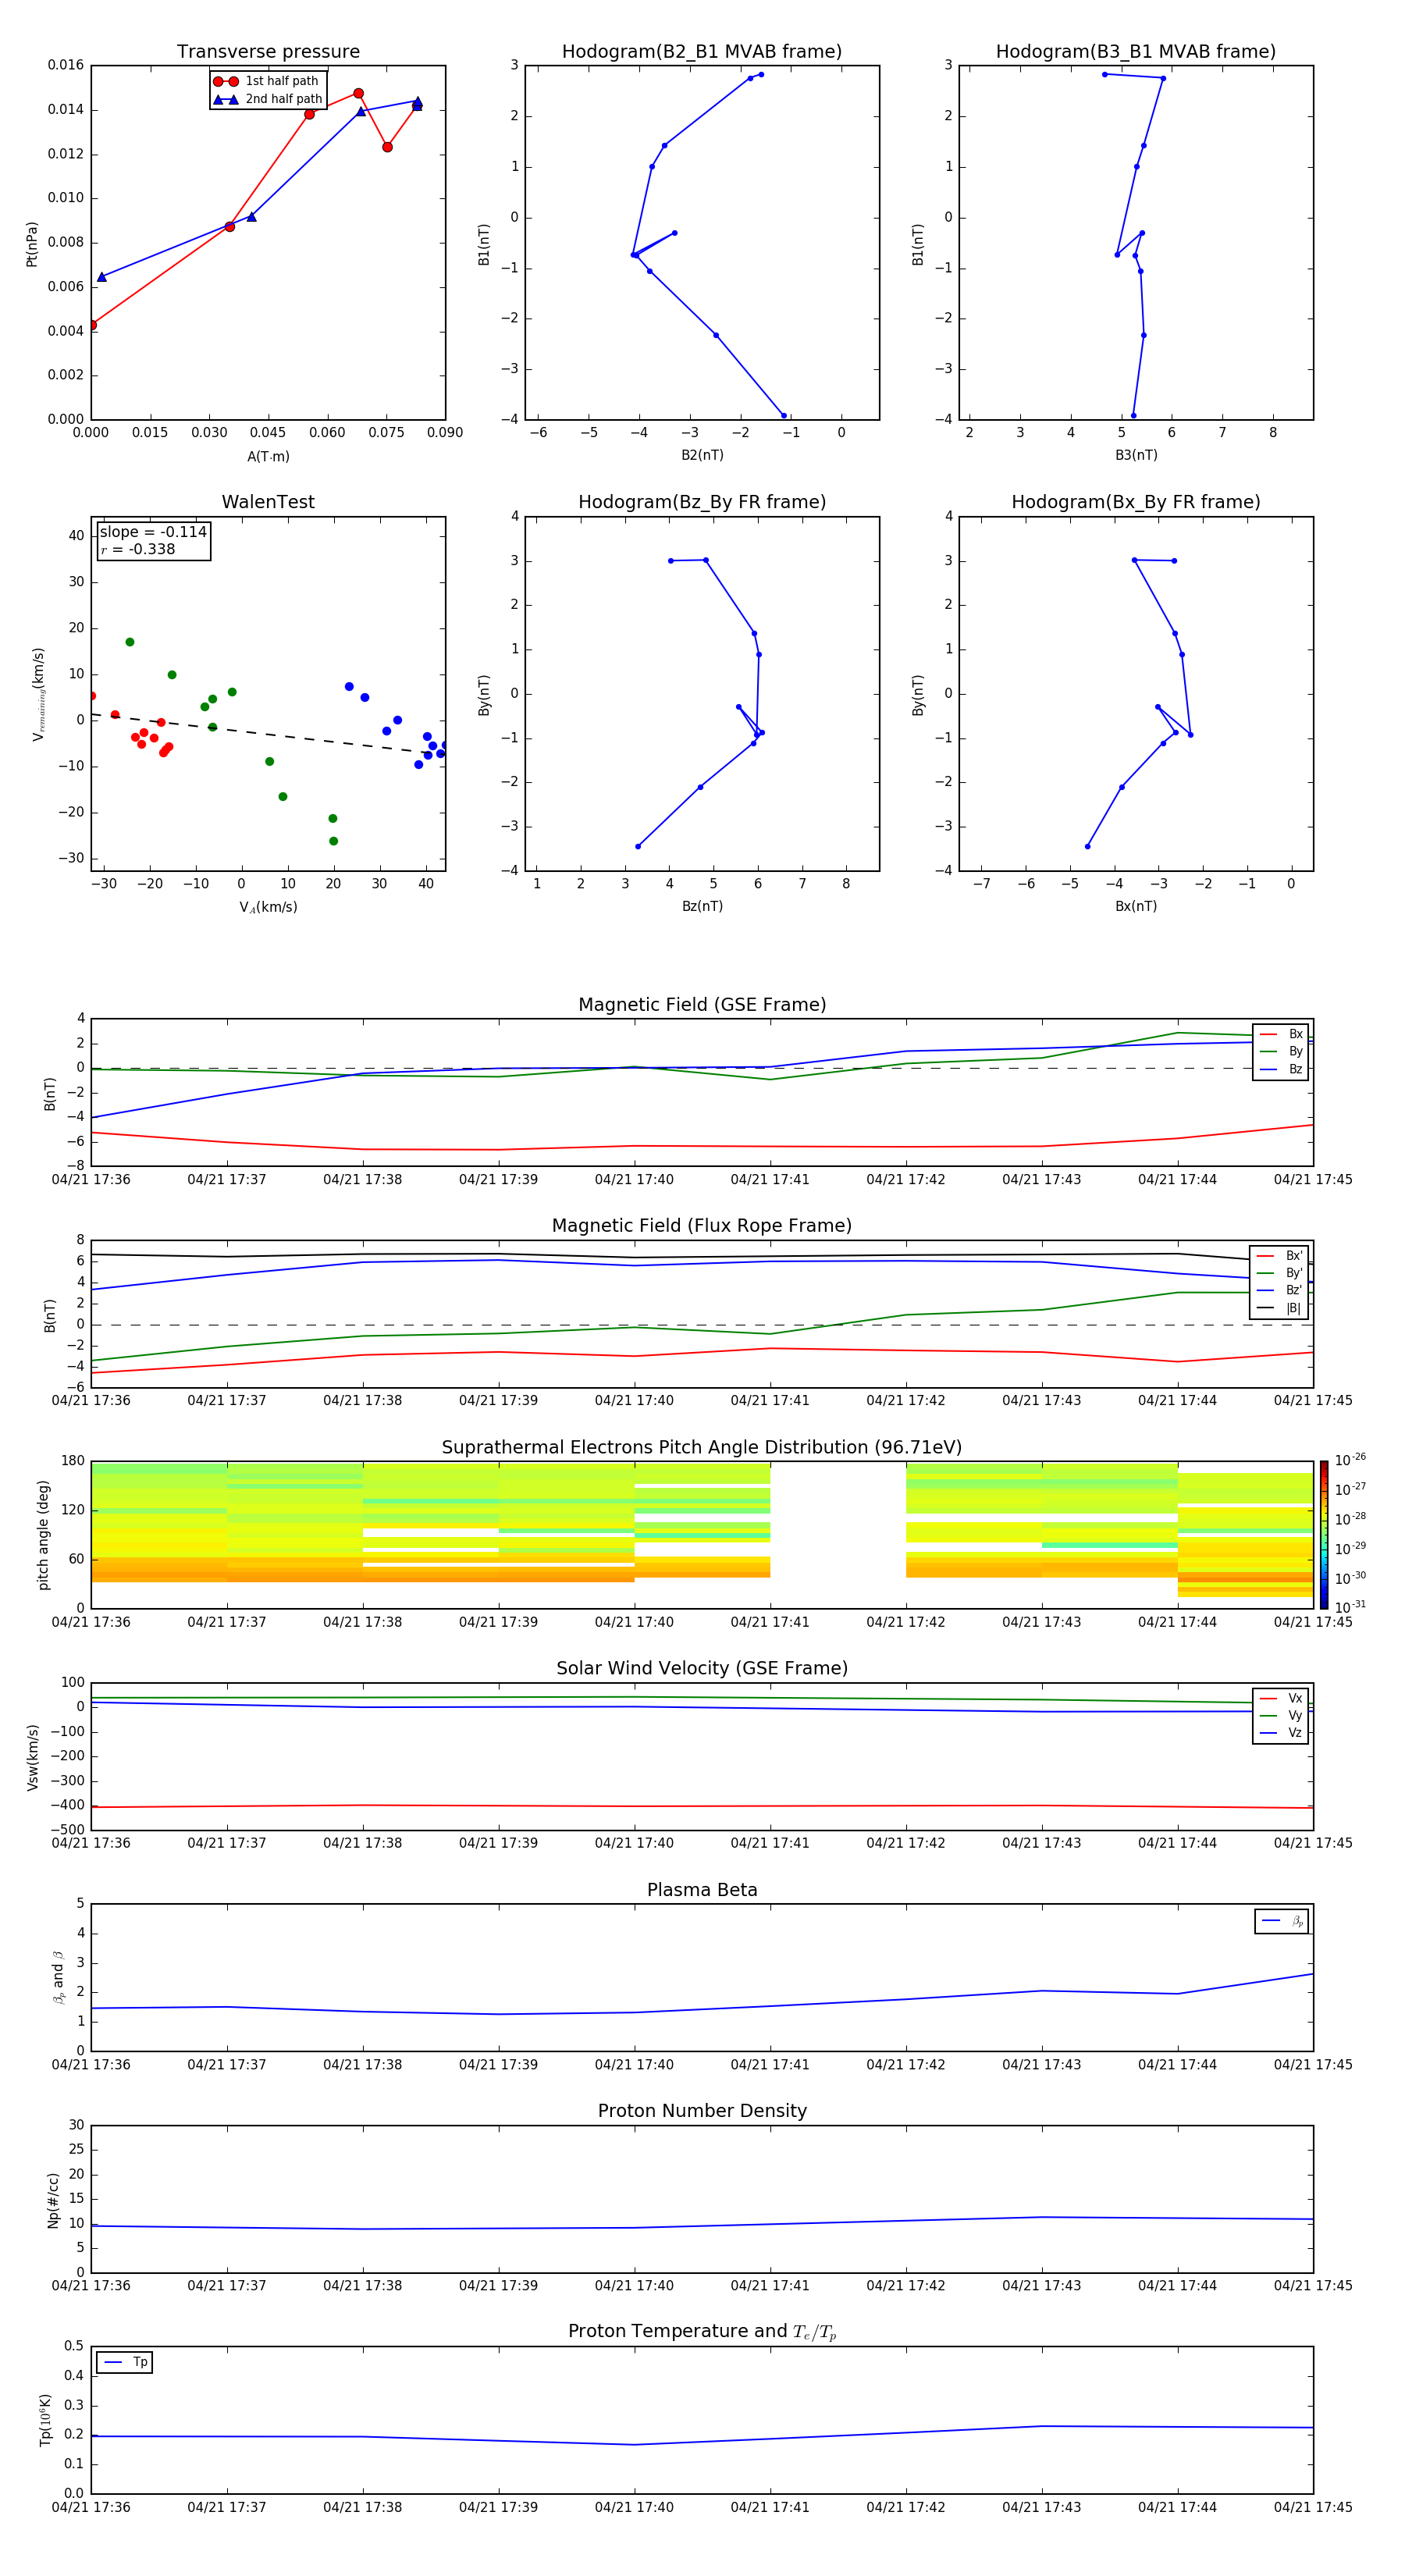
Task: Click the "WalenTest" plot title
Action: pyautogui.click(x=268, y=502)
